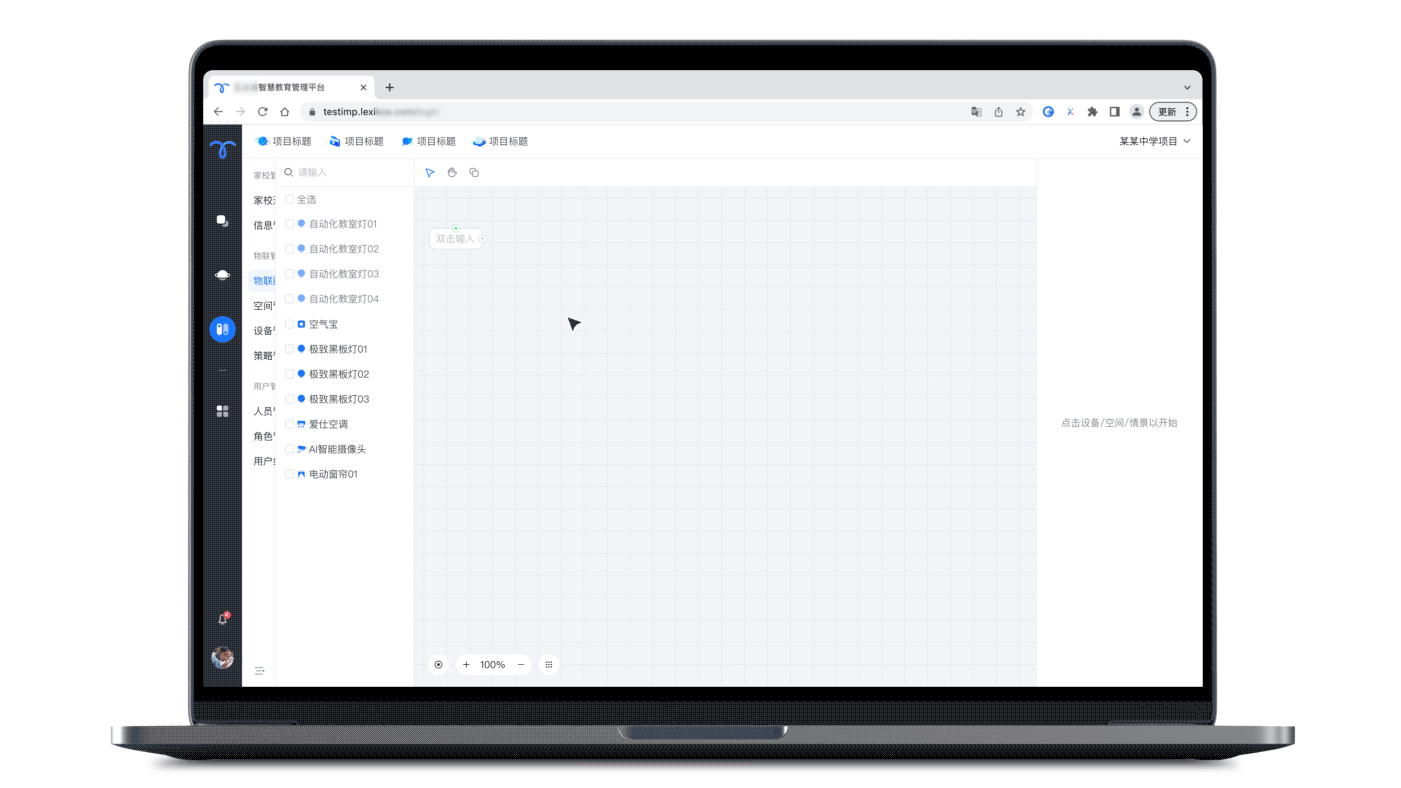Check 爱仕空调 checkbox
This screenshot has width=1401, height=788.
click(289, 424)
